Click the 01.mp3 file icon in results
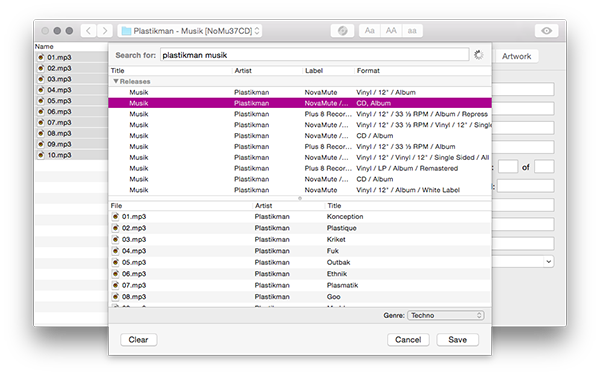The width and height of the screenshot is (600, 375). pos(115,217)
